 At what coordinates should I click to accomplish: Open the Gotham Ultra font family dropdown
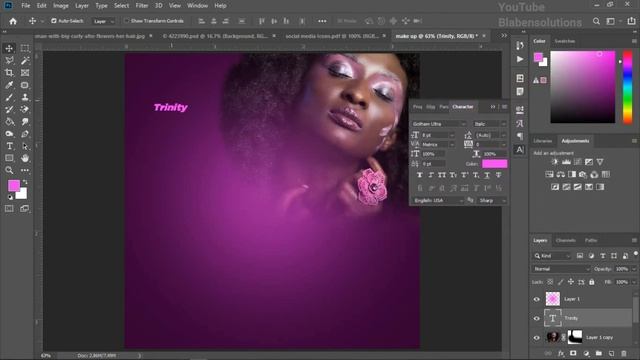tap(438, 124)
